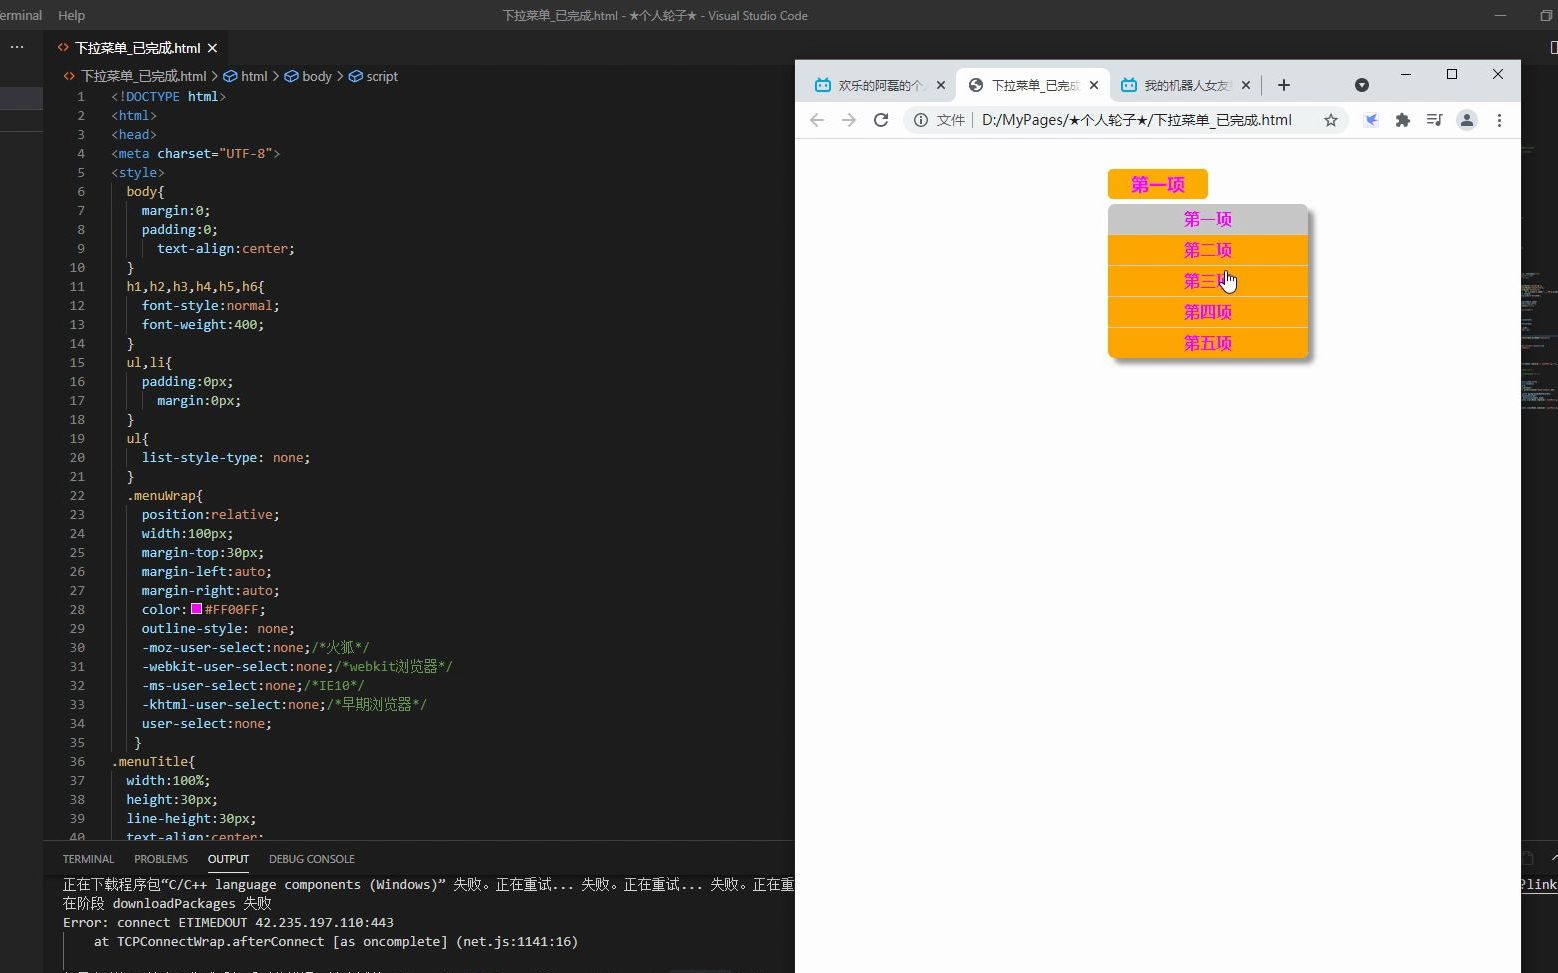Screen dimensions: 1558x973
Task: Open the browser extensions puzzle icon
Action: click(x=1402, y=120)
